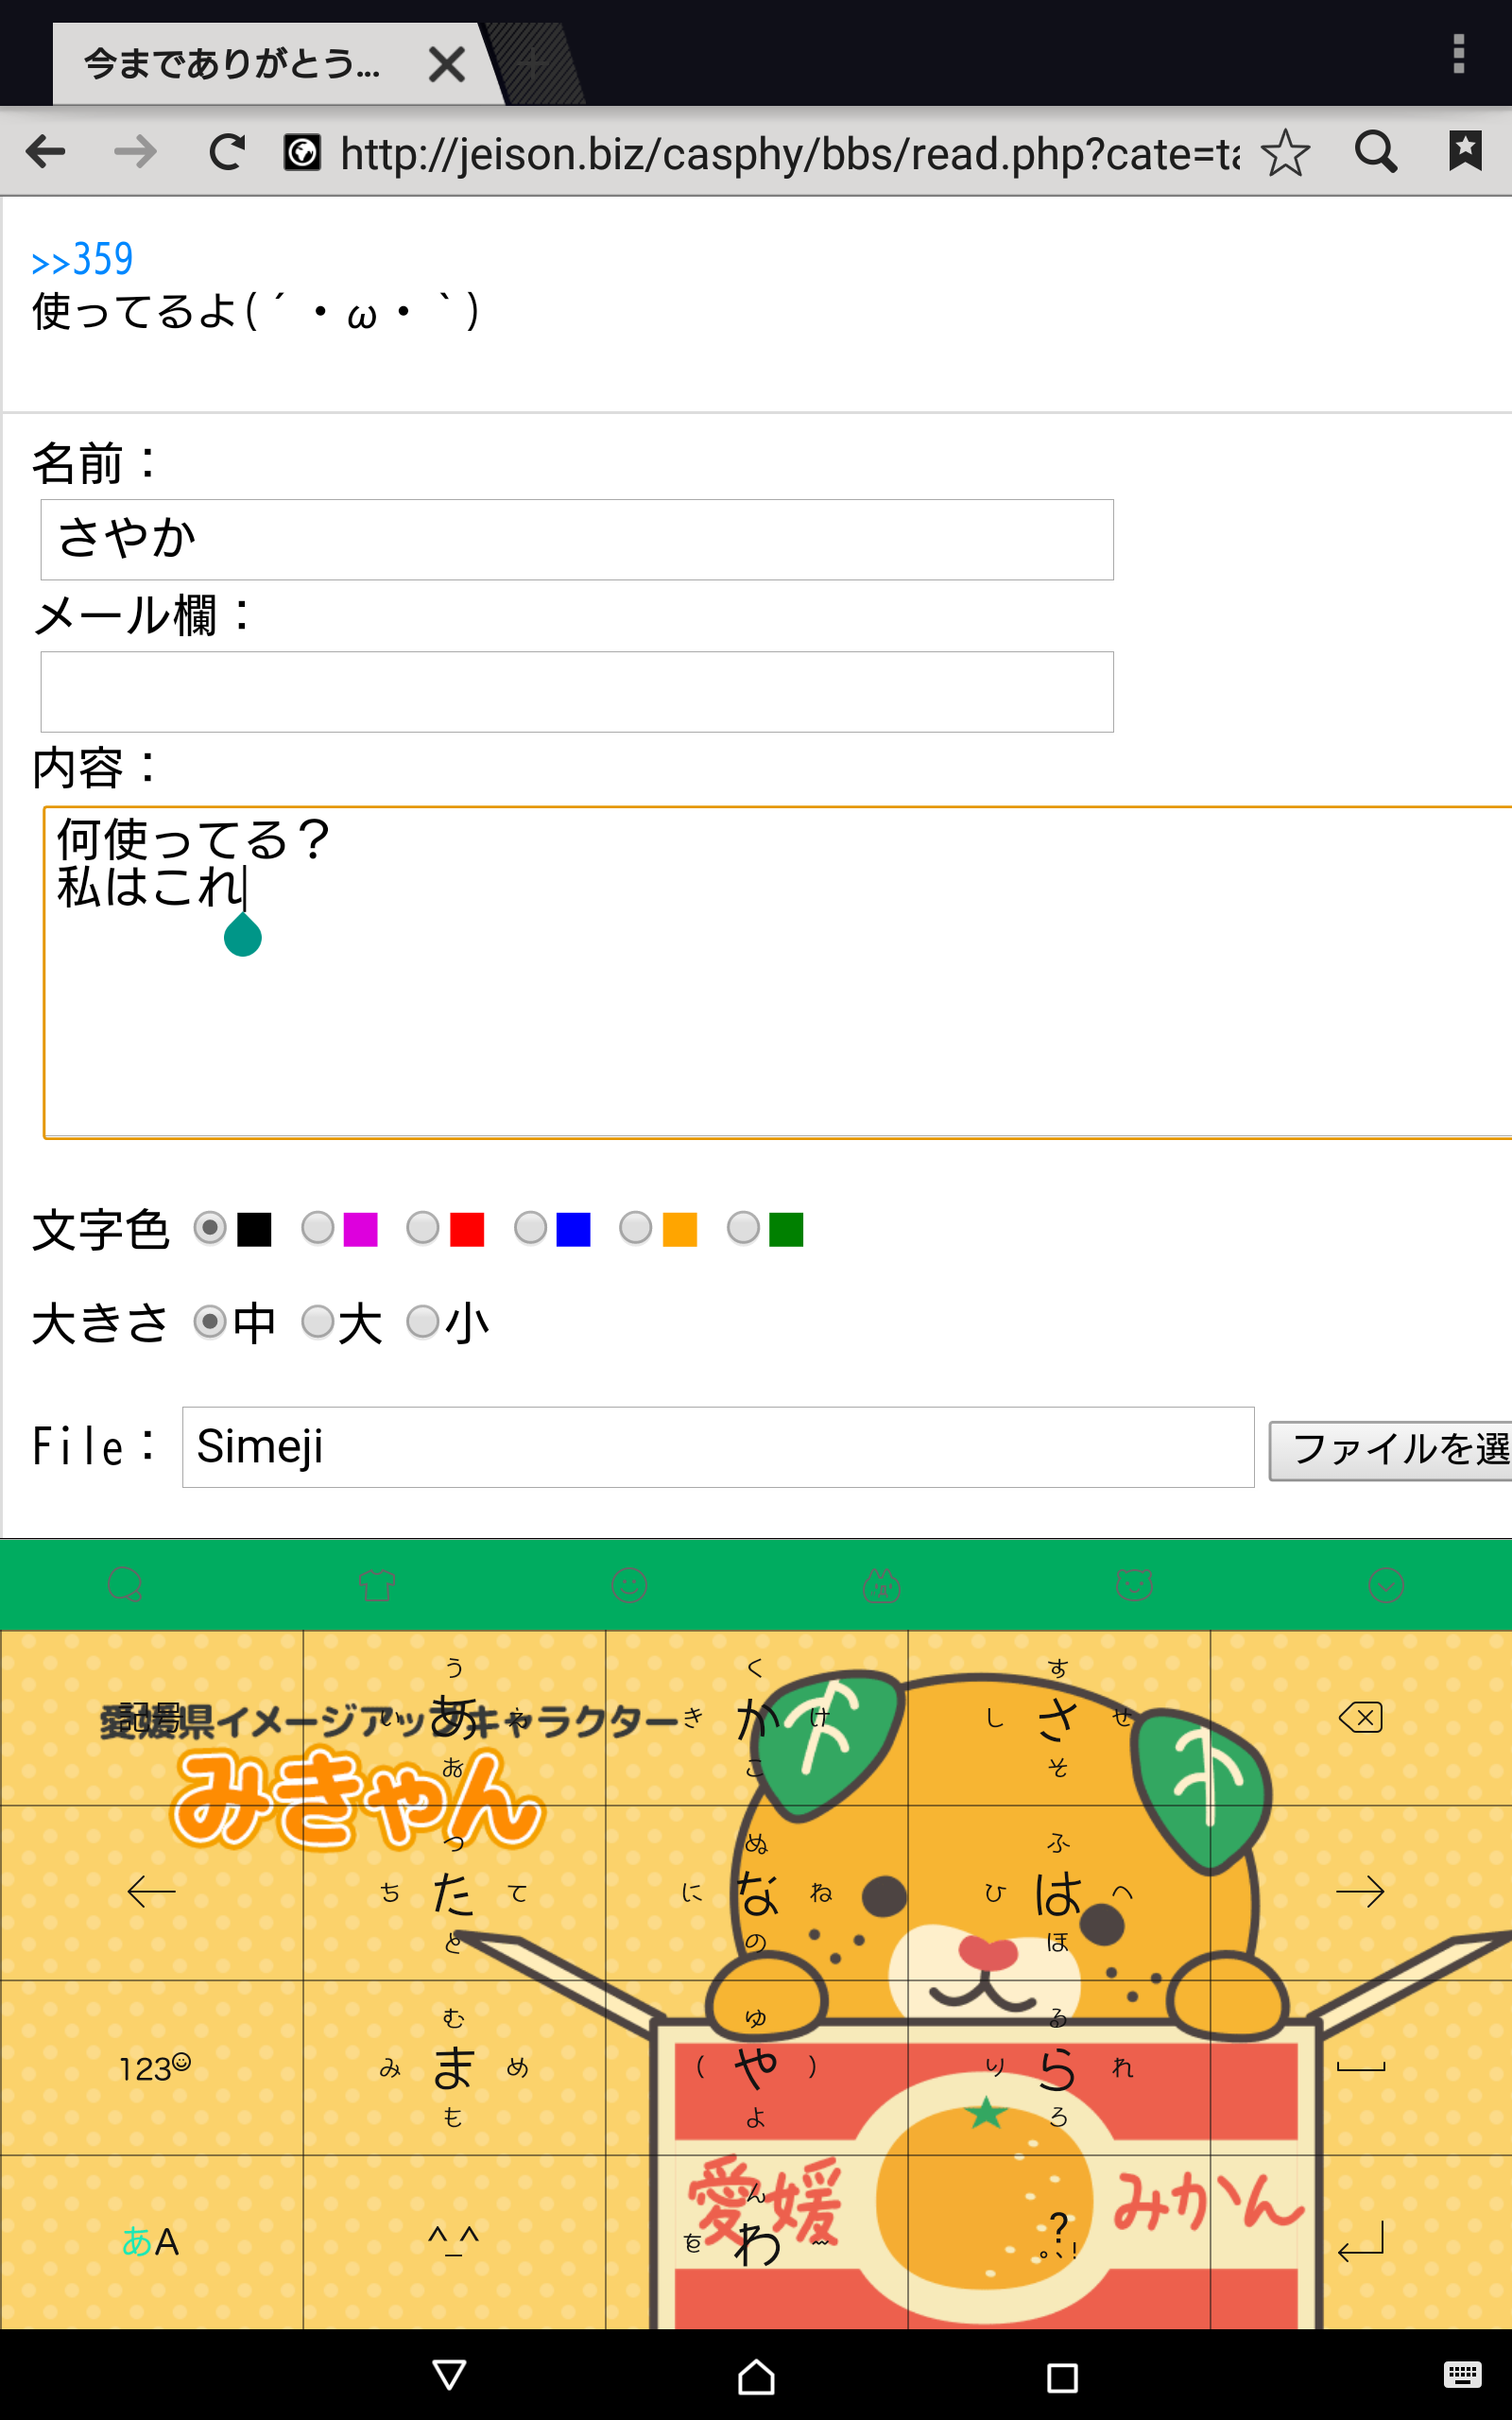The height and width of the screenshot is (2420, 1512).
Task: Reload the page with the refresh icon
Action: pyautogui.click(x=227, y=153)
